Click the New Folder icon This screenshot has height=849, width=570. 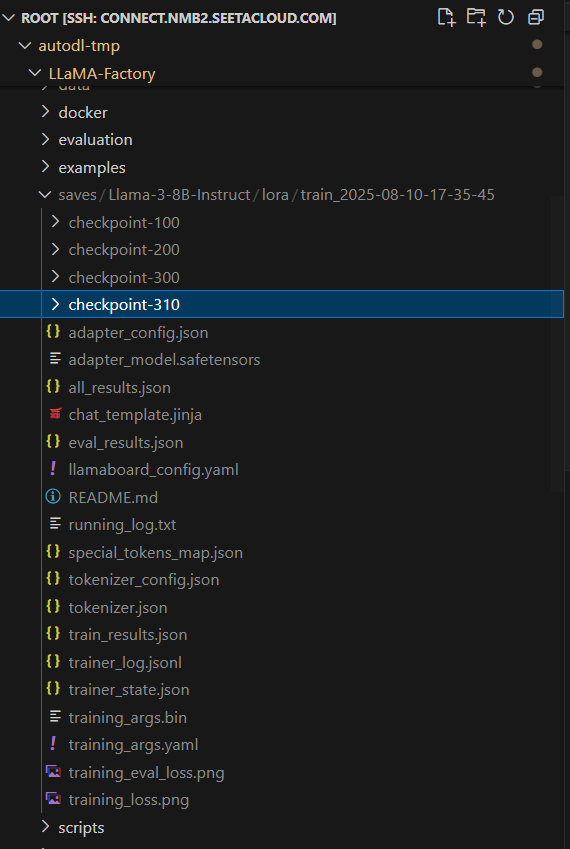pos(476,17)
